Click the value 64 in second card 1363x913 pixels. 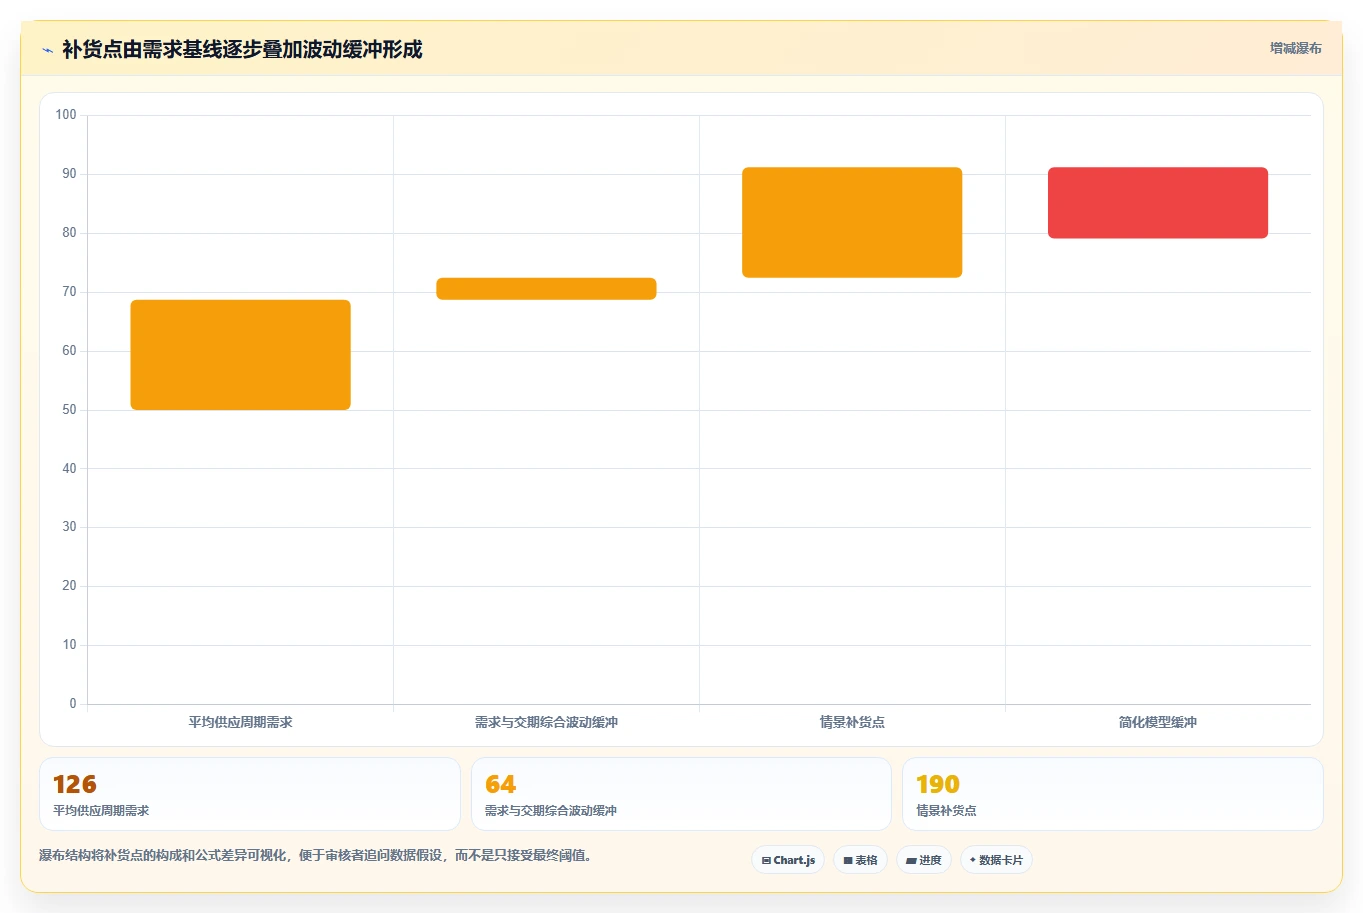pyautogui.click(x=500, y=784)
